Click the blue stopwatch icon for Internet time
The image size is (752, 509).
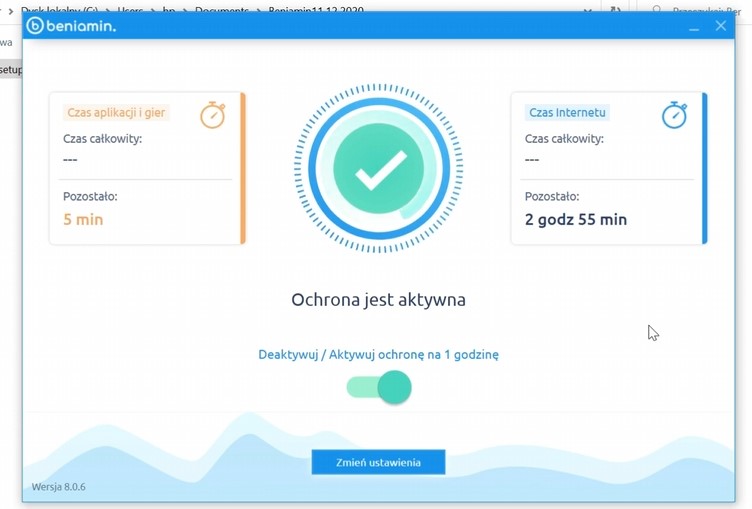pyautogui.click(x=674, y=115)
